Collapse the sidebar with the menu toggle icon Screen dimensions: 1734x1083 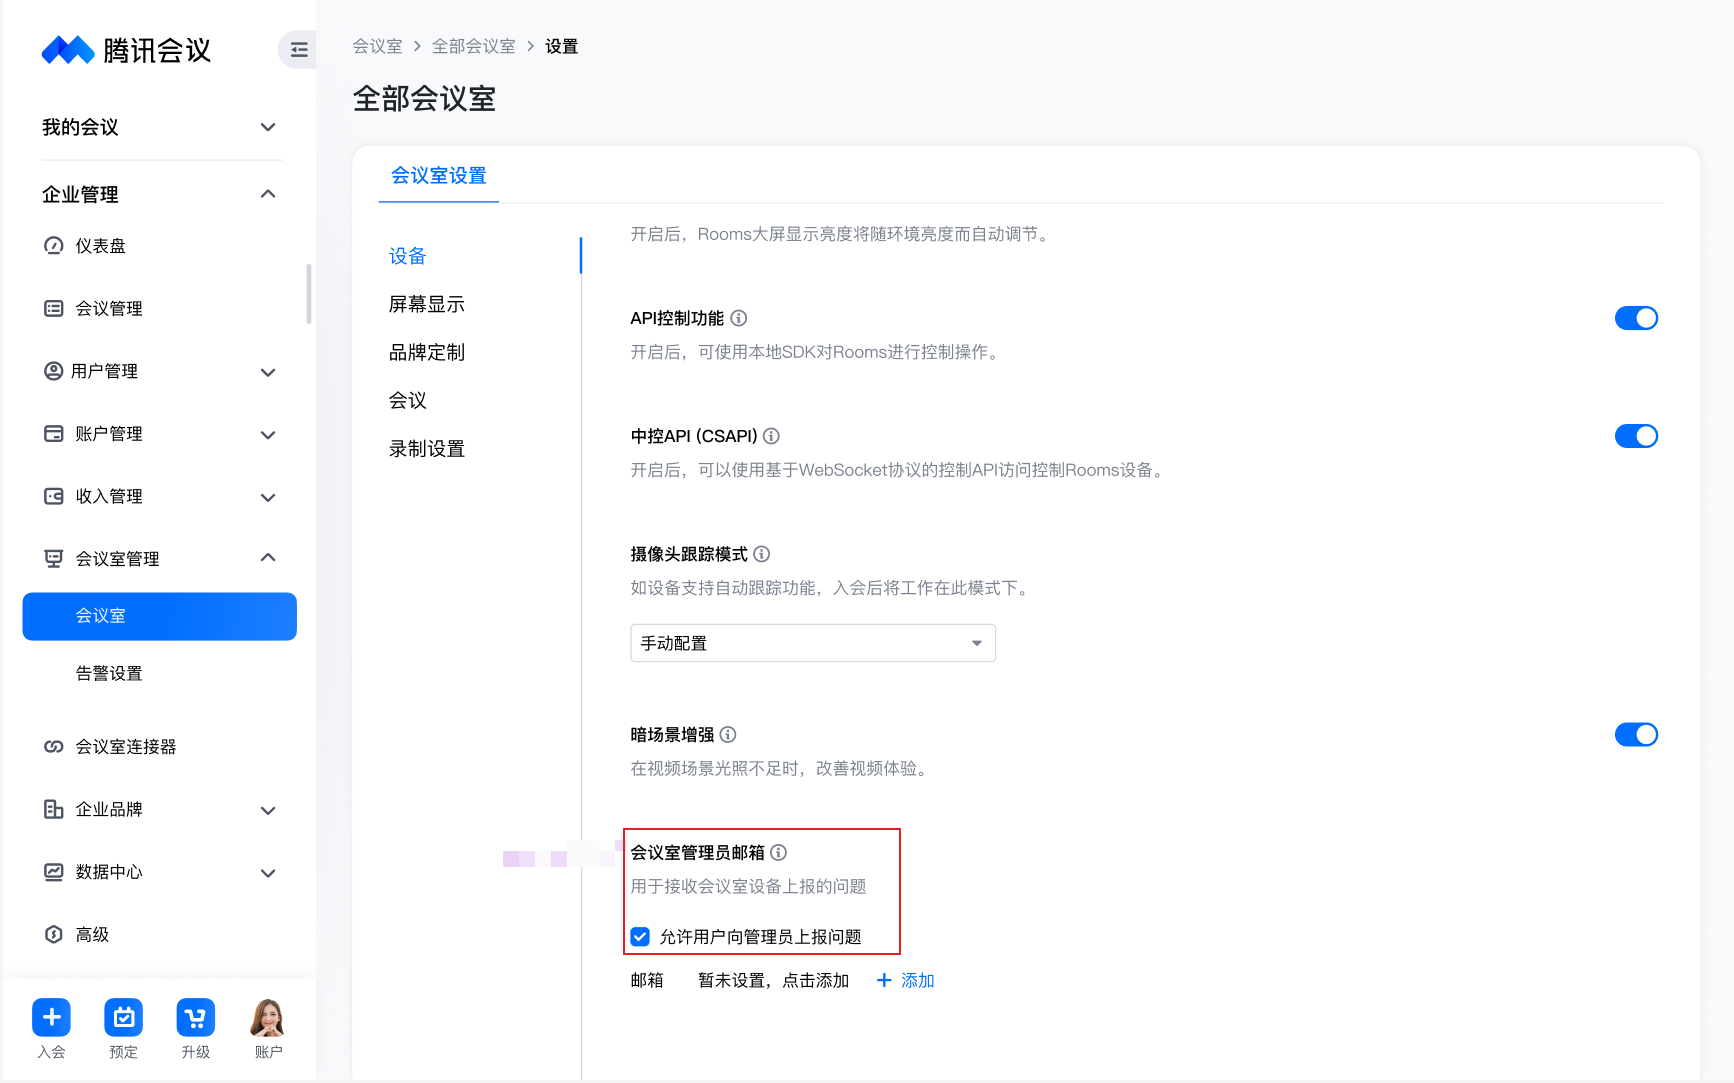click(x=298, y=49)
